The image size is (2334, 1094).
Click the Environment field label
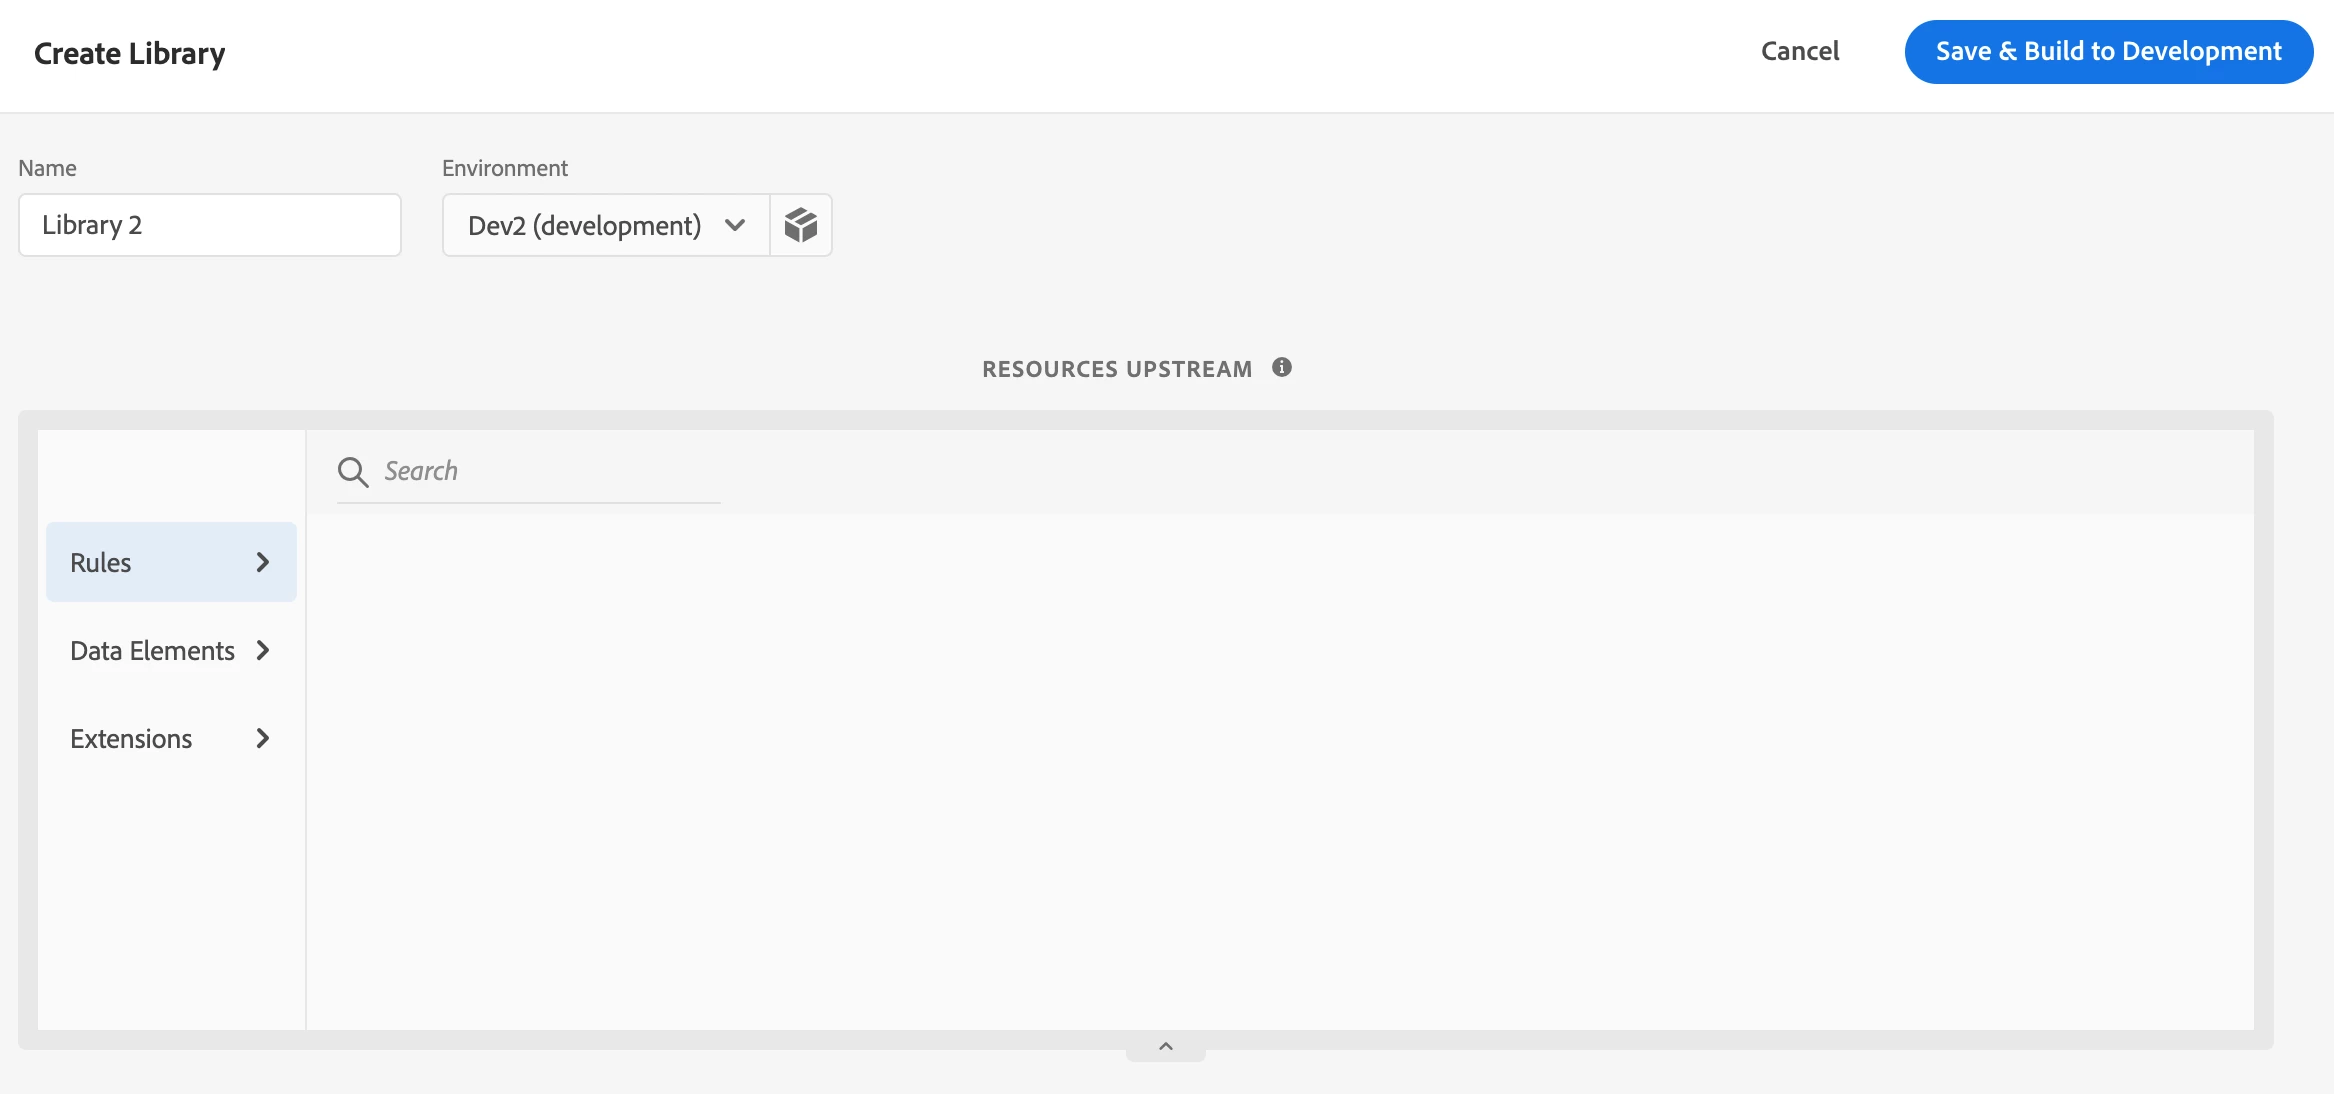tap(505, 168)
